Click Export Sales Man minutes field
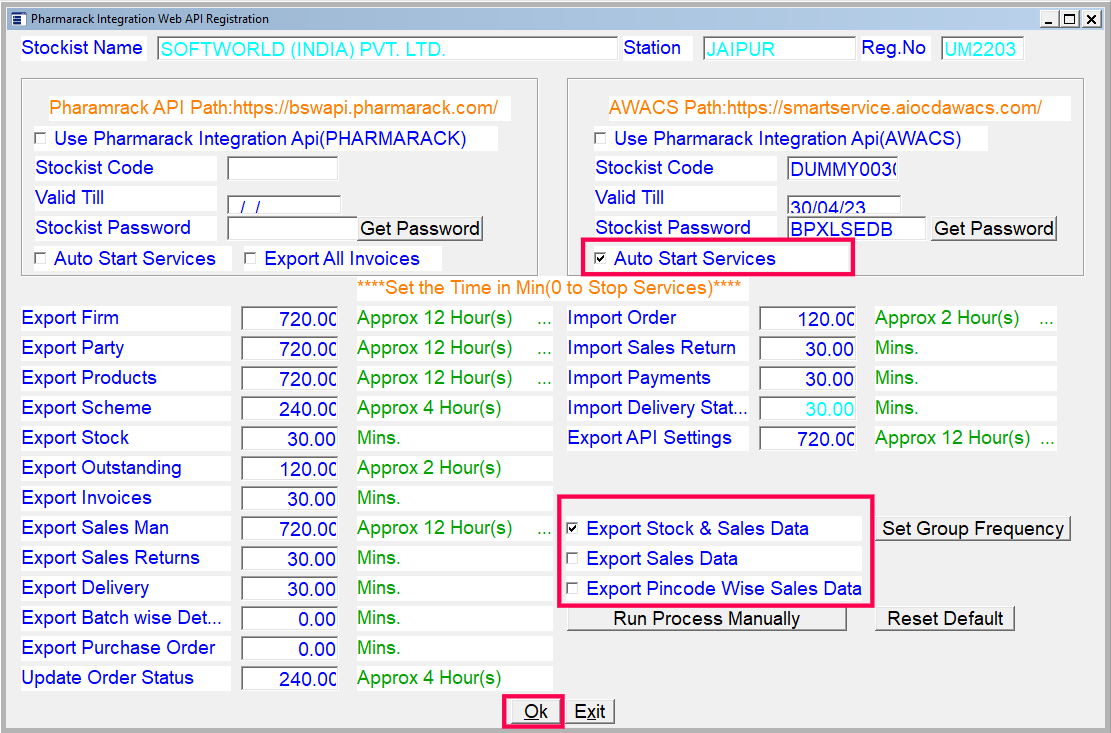This screenshot has height=733, width=1111. (x=290, y=528)
